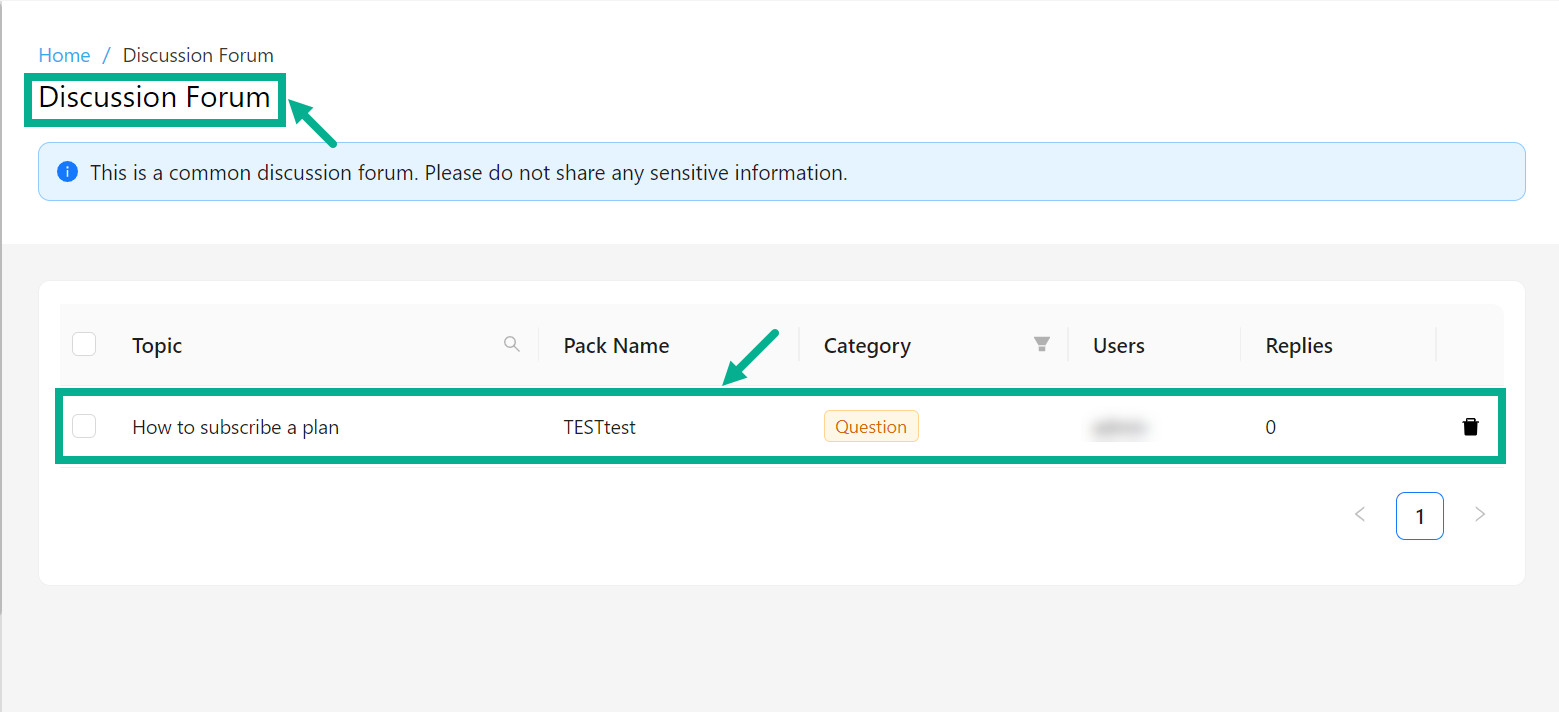This screenshot has width=1559, height=712.
Task: Click the Users column header
Action: (x=1118, y=346)
